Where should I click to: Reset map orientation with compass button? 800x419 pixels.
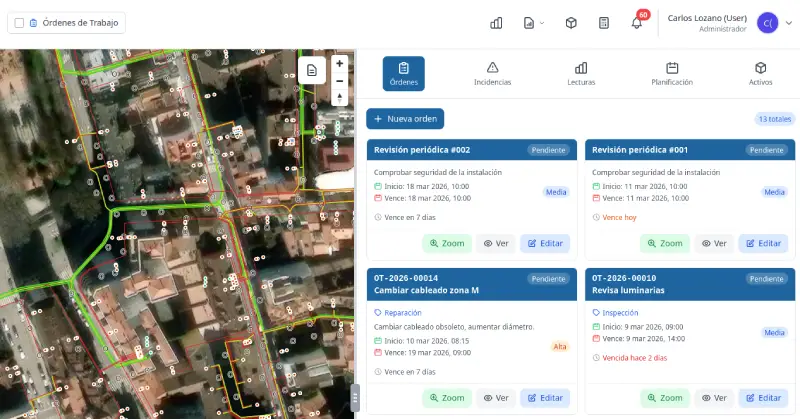339,97
